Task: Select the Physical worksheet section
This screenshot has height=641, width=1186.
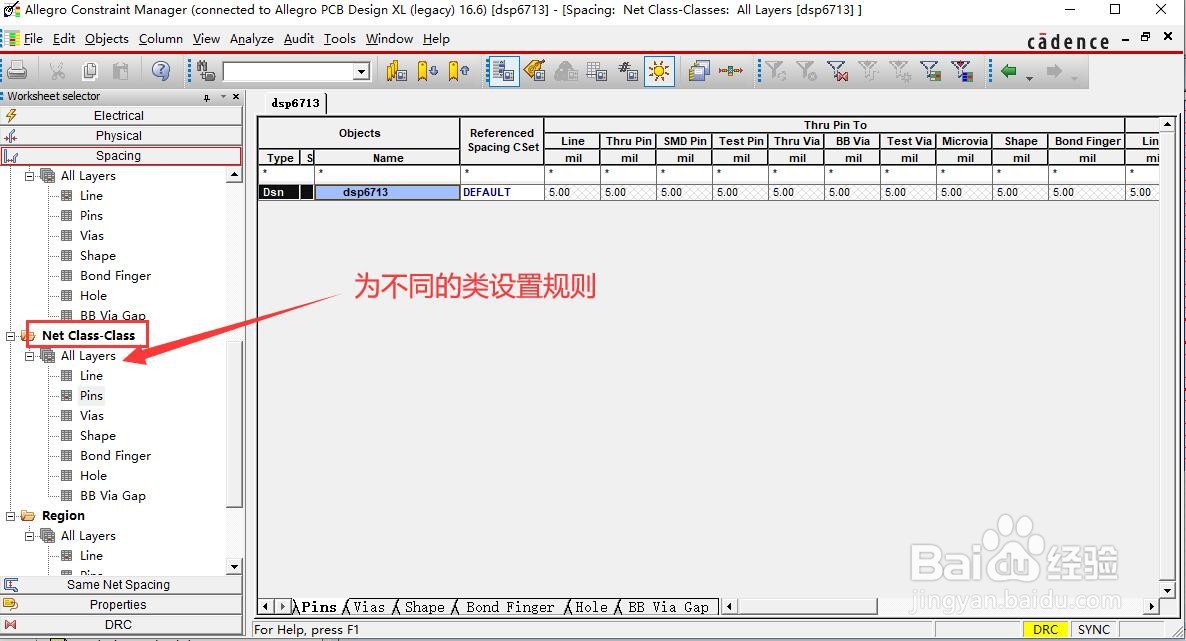Action: 121,135
